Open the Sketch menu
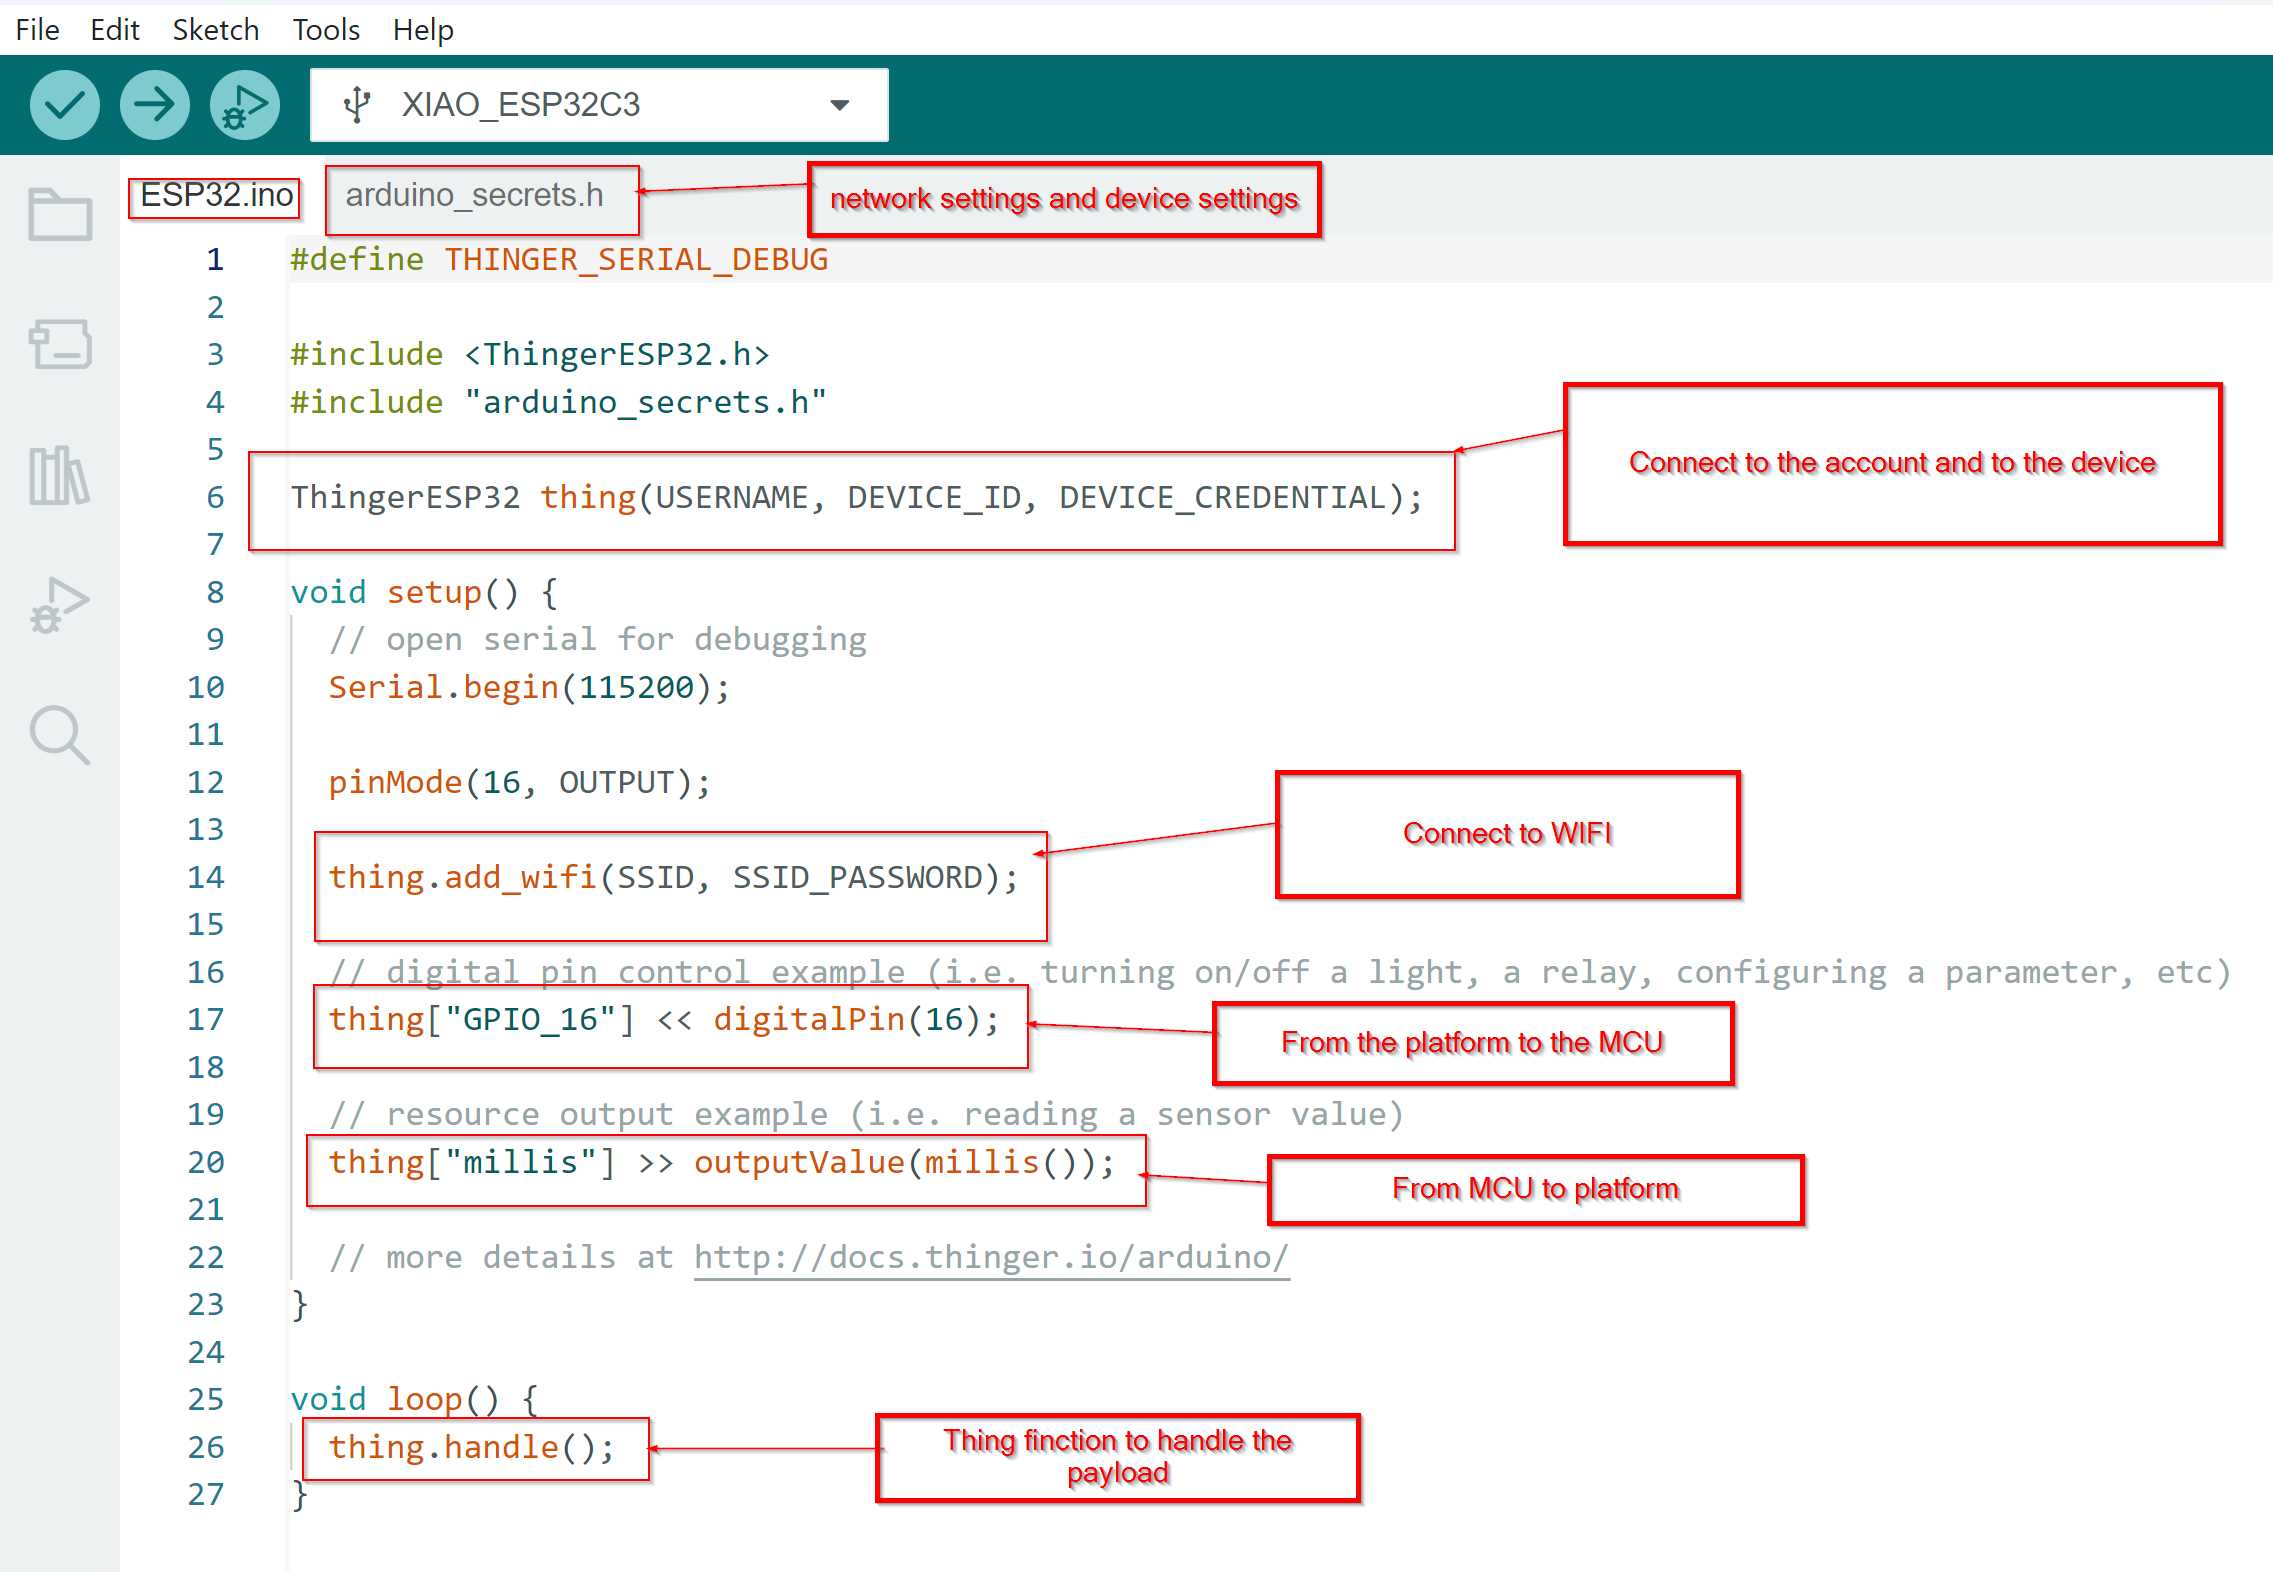Screen dimensions: 2273x1572 (216, 30)
